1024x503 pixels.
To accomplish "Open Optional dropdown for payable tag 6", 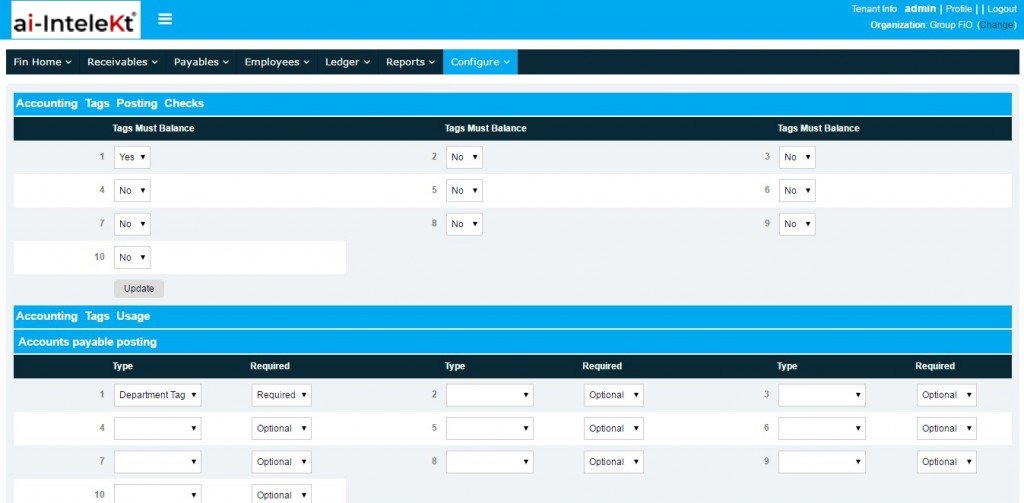I will point(947,429).
